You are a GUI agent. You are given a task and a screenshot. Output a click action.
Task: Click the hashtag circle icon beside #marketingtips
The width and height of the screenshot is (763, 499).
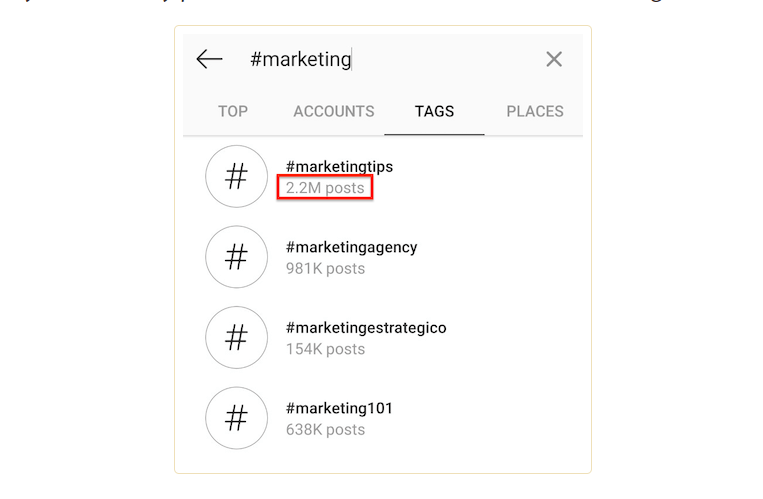coord(236,177)
